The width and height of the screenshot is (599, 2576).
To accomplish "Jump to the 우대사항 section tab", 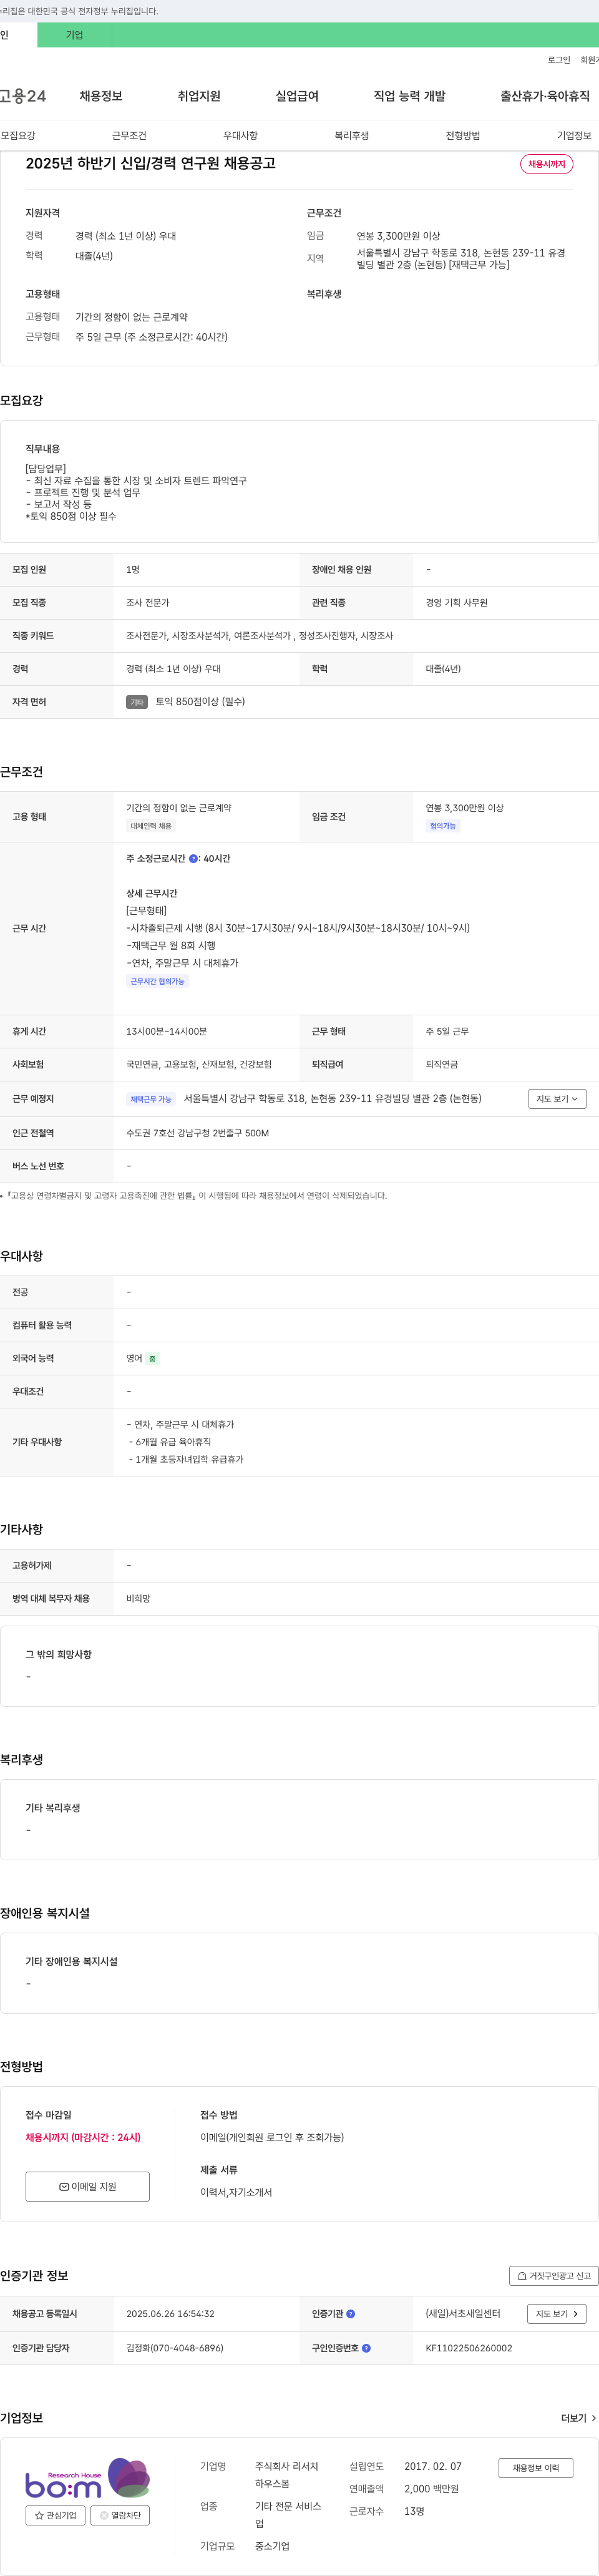I will pyautogui.click(x=240, y=136).
